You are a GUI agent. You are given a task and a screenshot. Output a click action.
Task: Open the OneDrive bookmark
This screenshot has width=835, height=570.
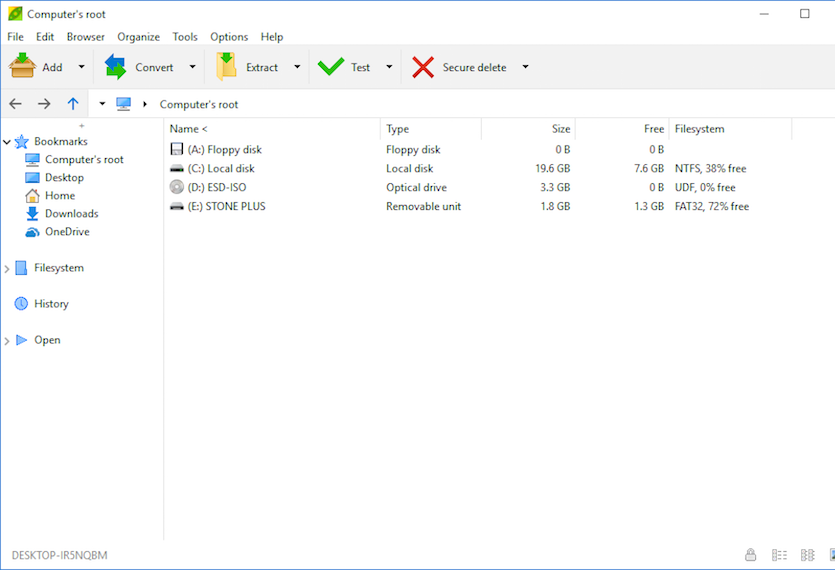coord(58,232)
